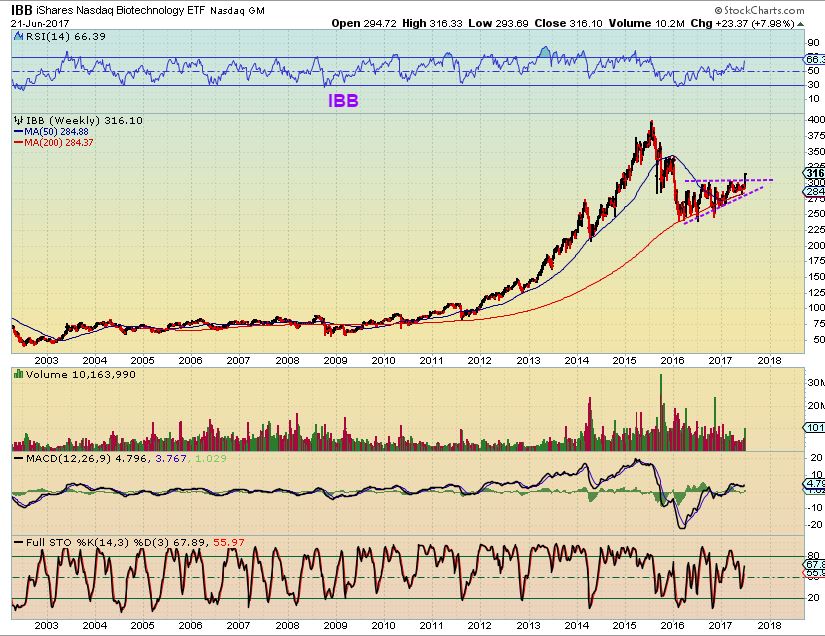The width and height of the screenshot is (825, 636).
Task: Click the Close 316.10 header value
Action: 568,24
